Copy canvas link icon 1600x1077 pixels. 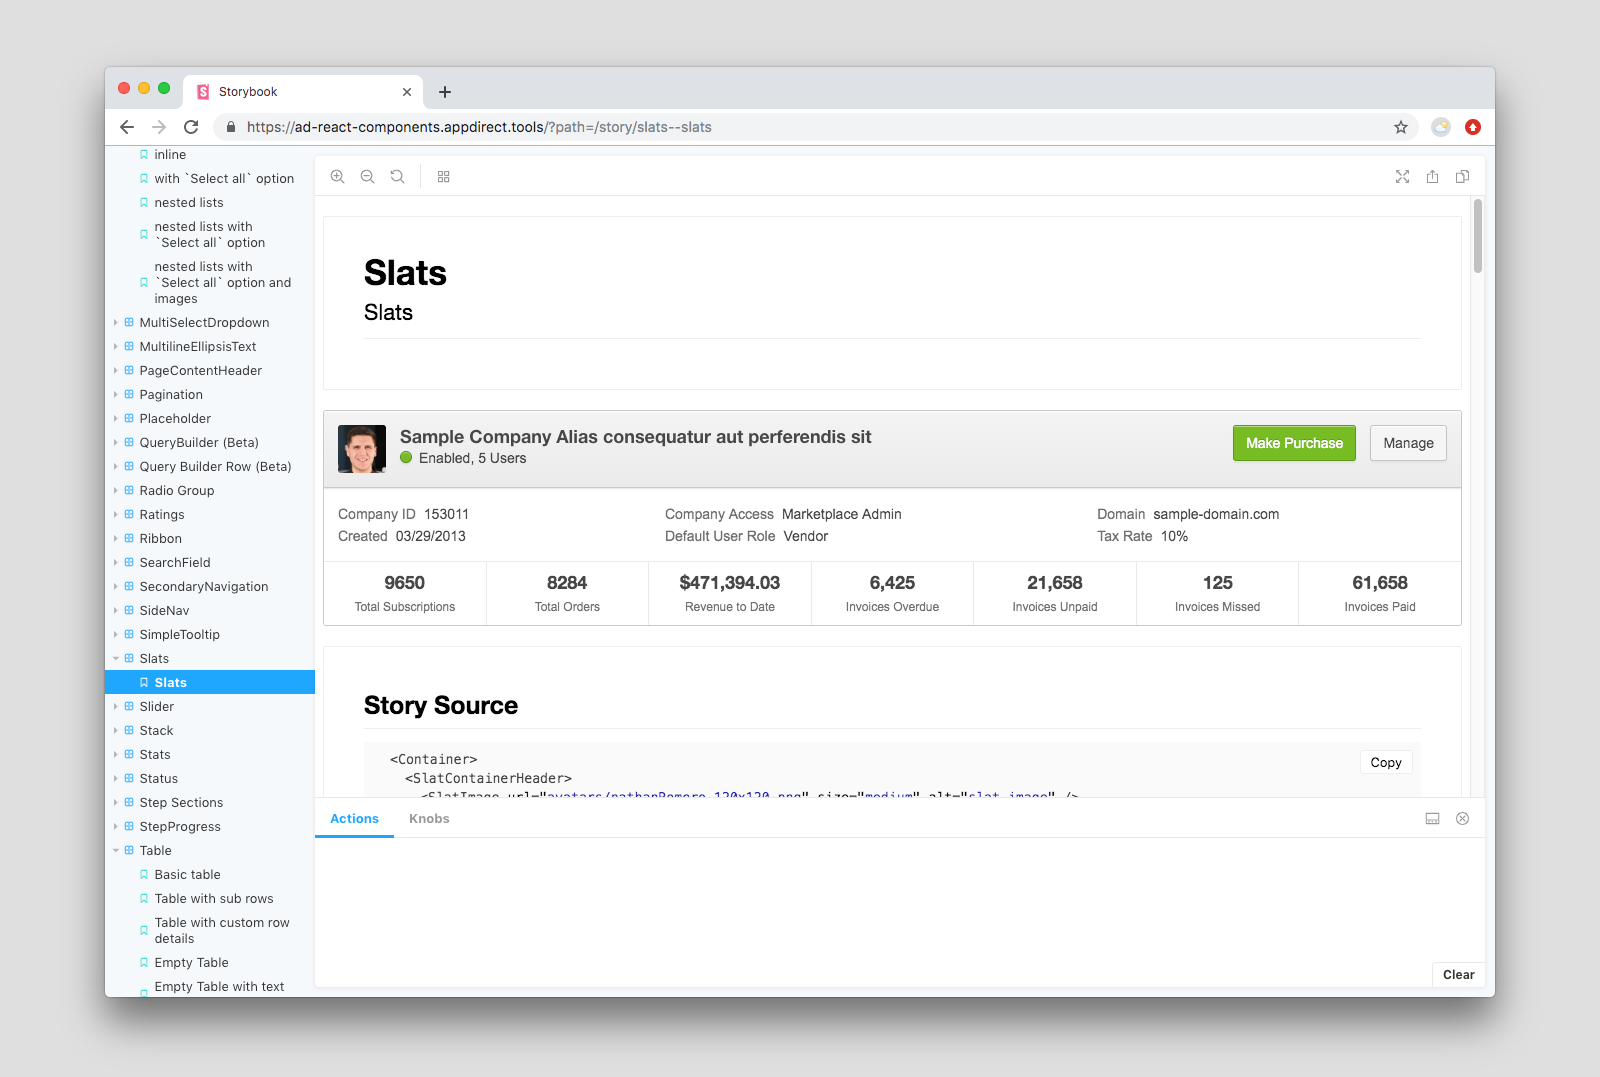point(1463,176)
